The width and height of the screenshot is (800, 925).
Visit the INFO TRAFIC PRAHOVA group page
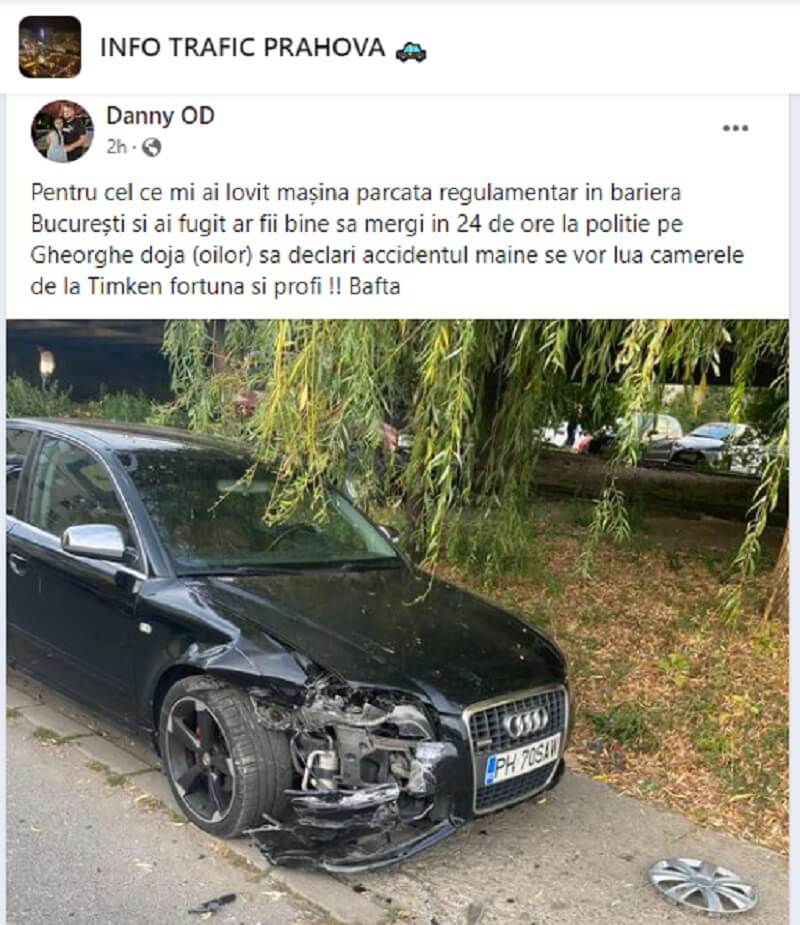click(x=242, y=48)
